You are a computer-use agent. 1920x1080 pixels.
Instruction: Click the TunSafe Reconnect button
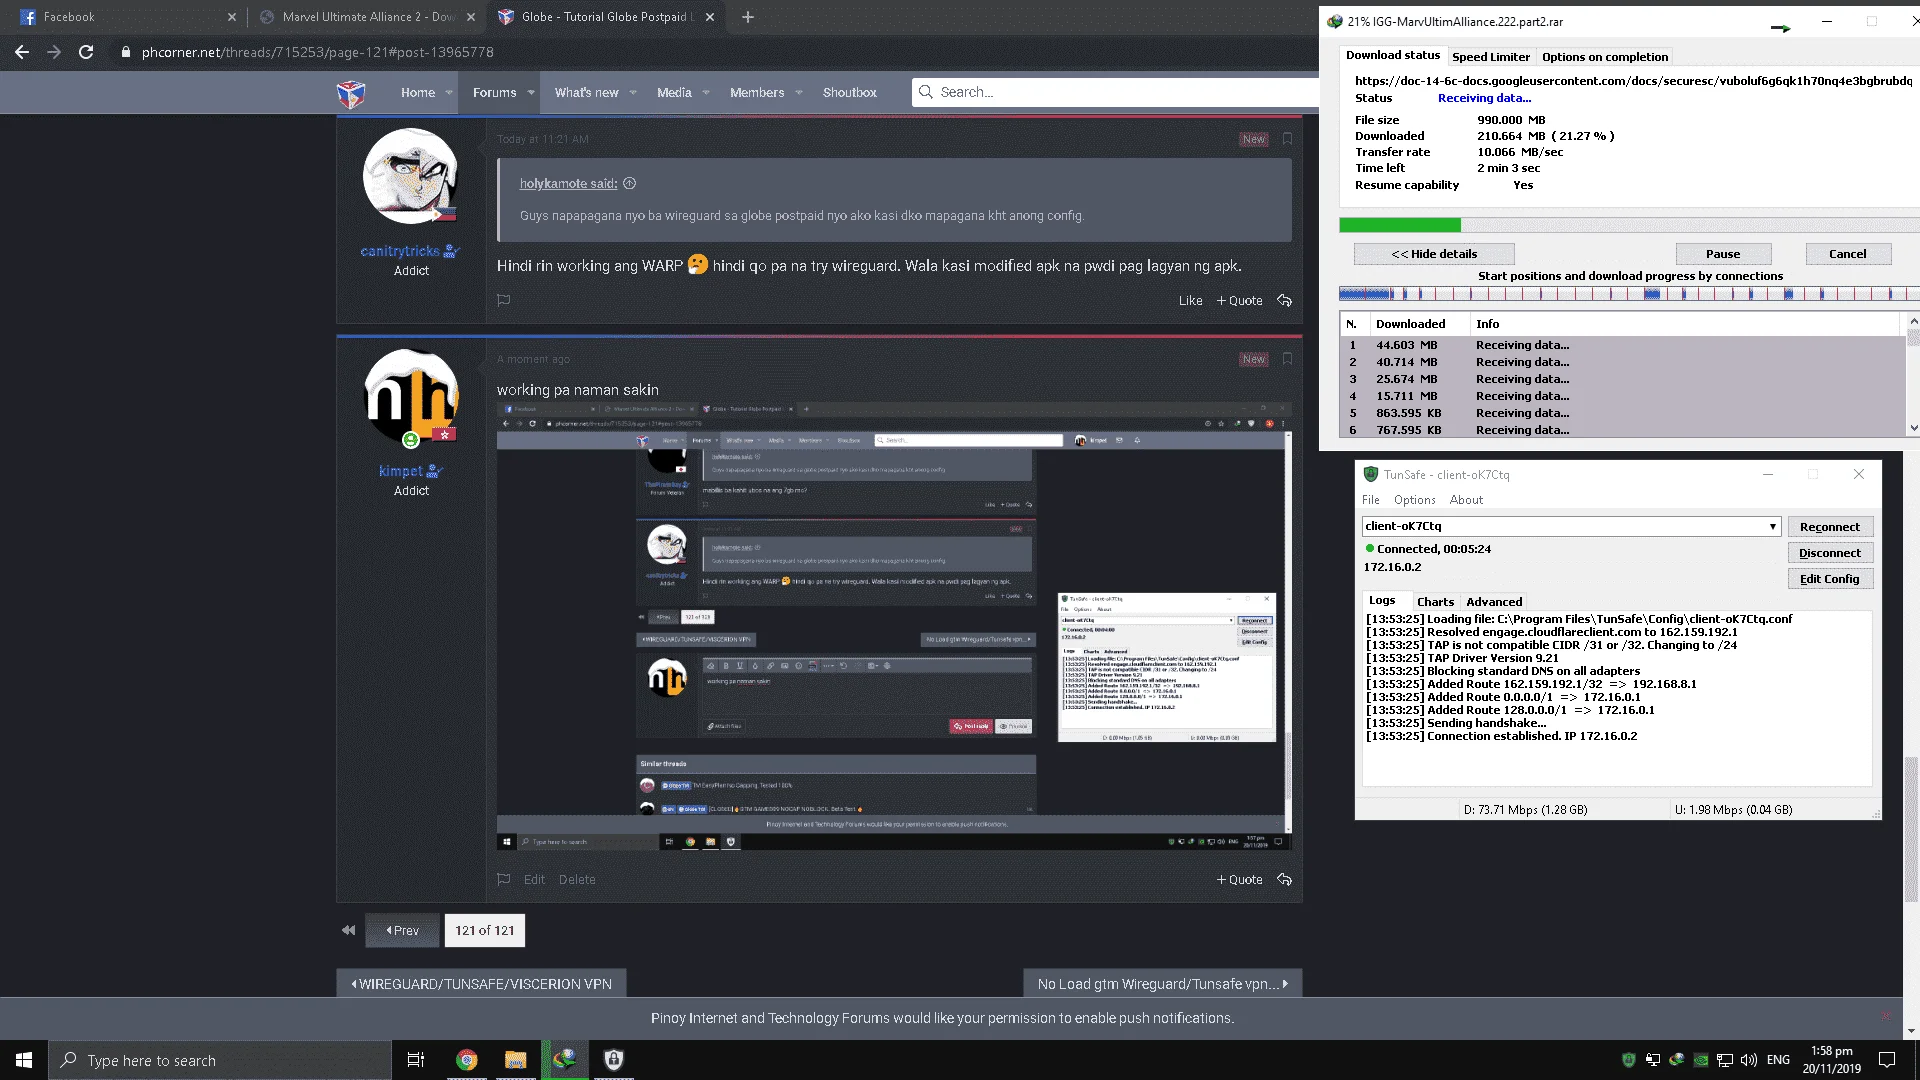(x=1830, y=527)
